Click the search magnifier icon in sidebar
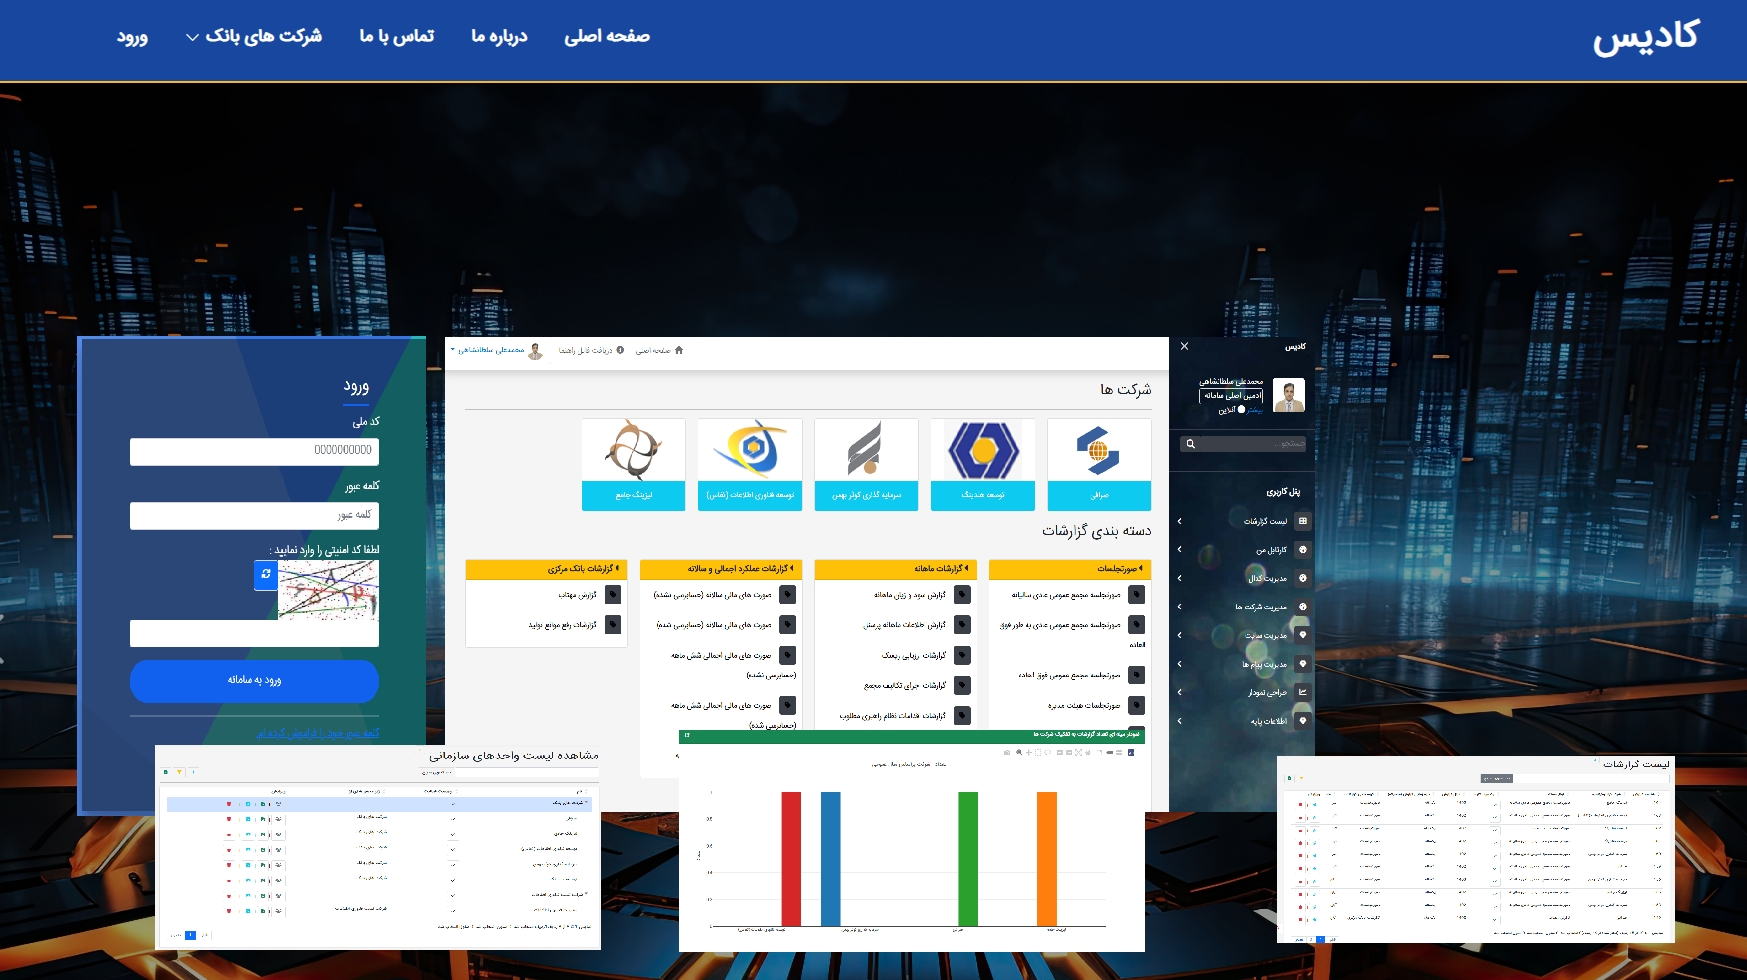This screenshot has width=1747, height=980. pos(1190,444)
